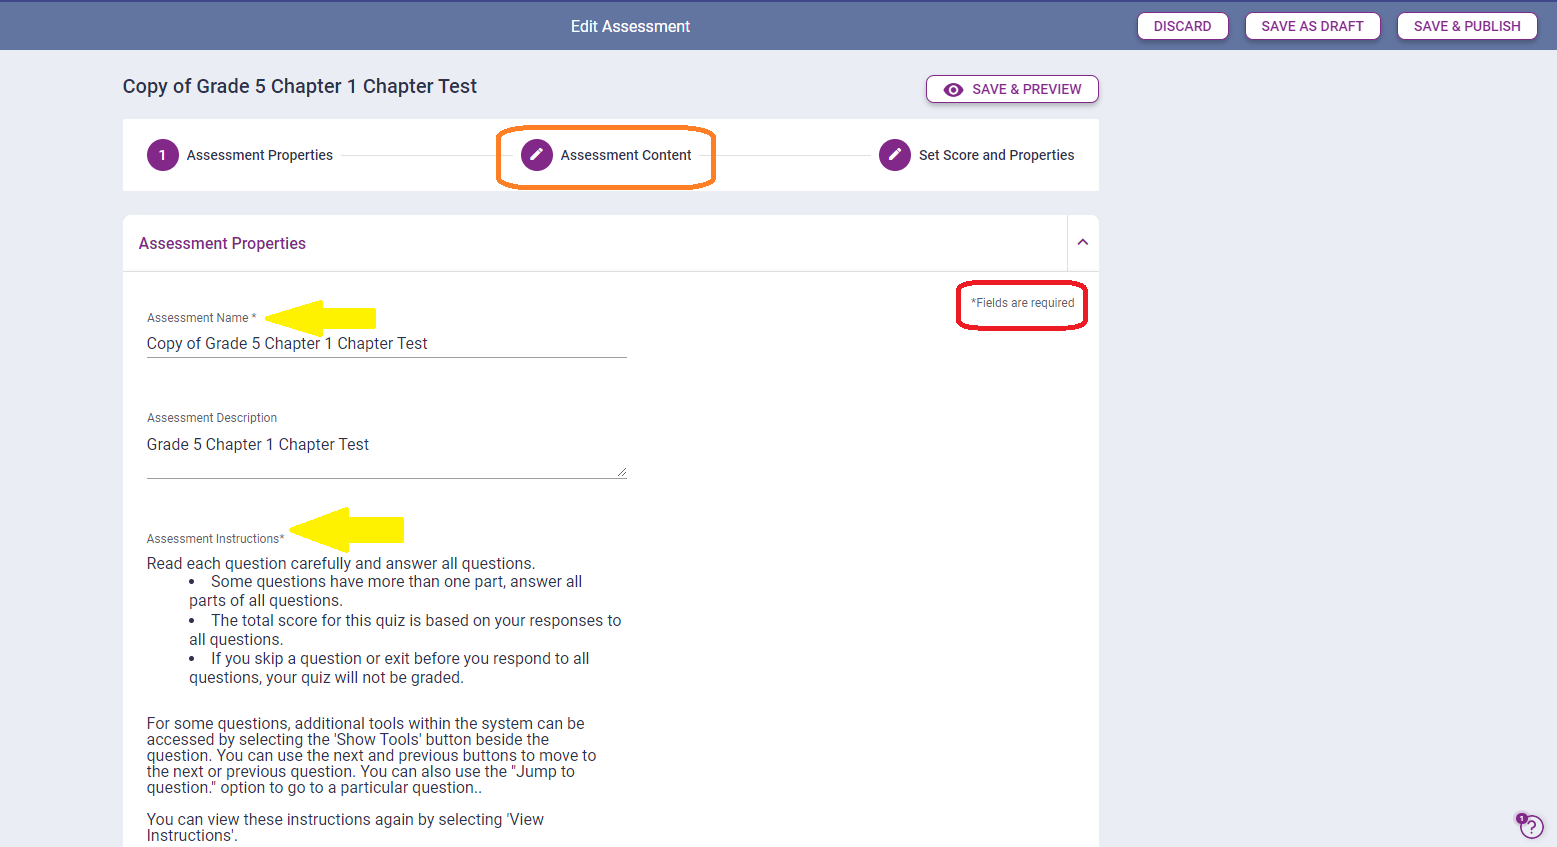1557x847 pixels.
Task: Click the step 1 numbered circle icon
Action: (x=162, y=155)
